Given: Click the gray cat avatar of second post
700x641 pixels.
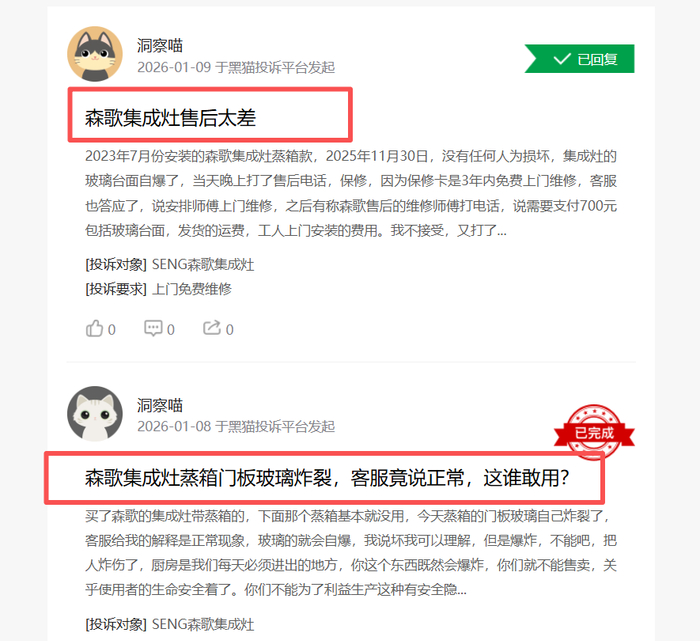Looking at the screenshot, I should click(x=95, y=414).
